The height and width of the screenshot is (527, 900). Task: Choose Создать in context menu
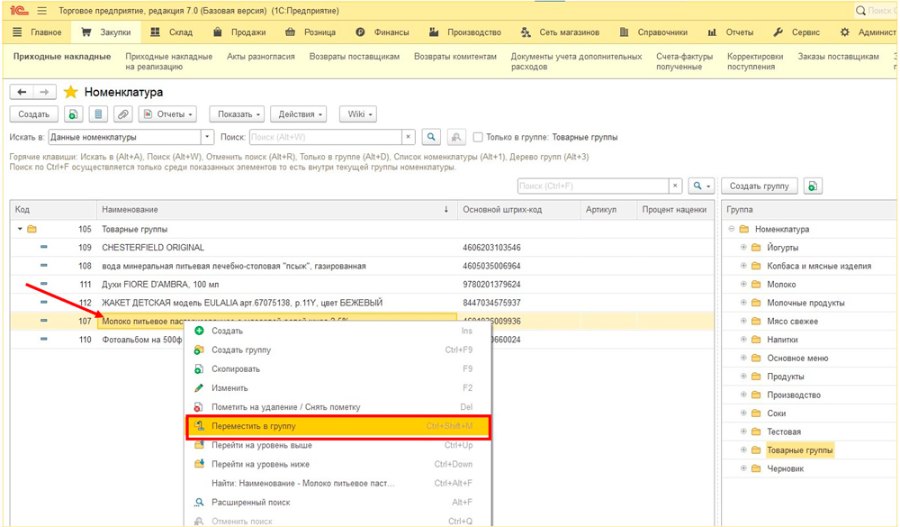pyautogui.click(x=339, y=331)
